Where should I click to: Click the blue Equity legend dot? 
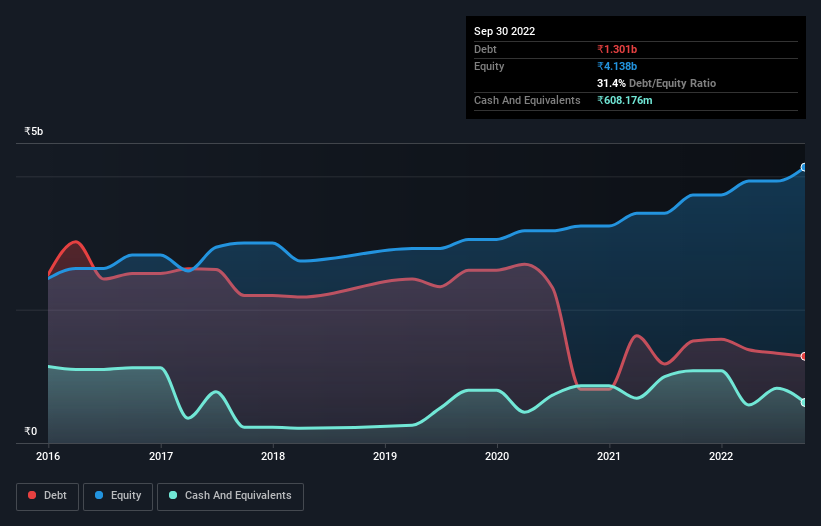[99, 495]
